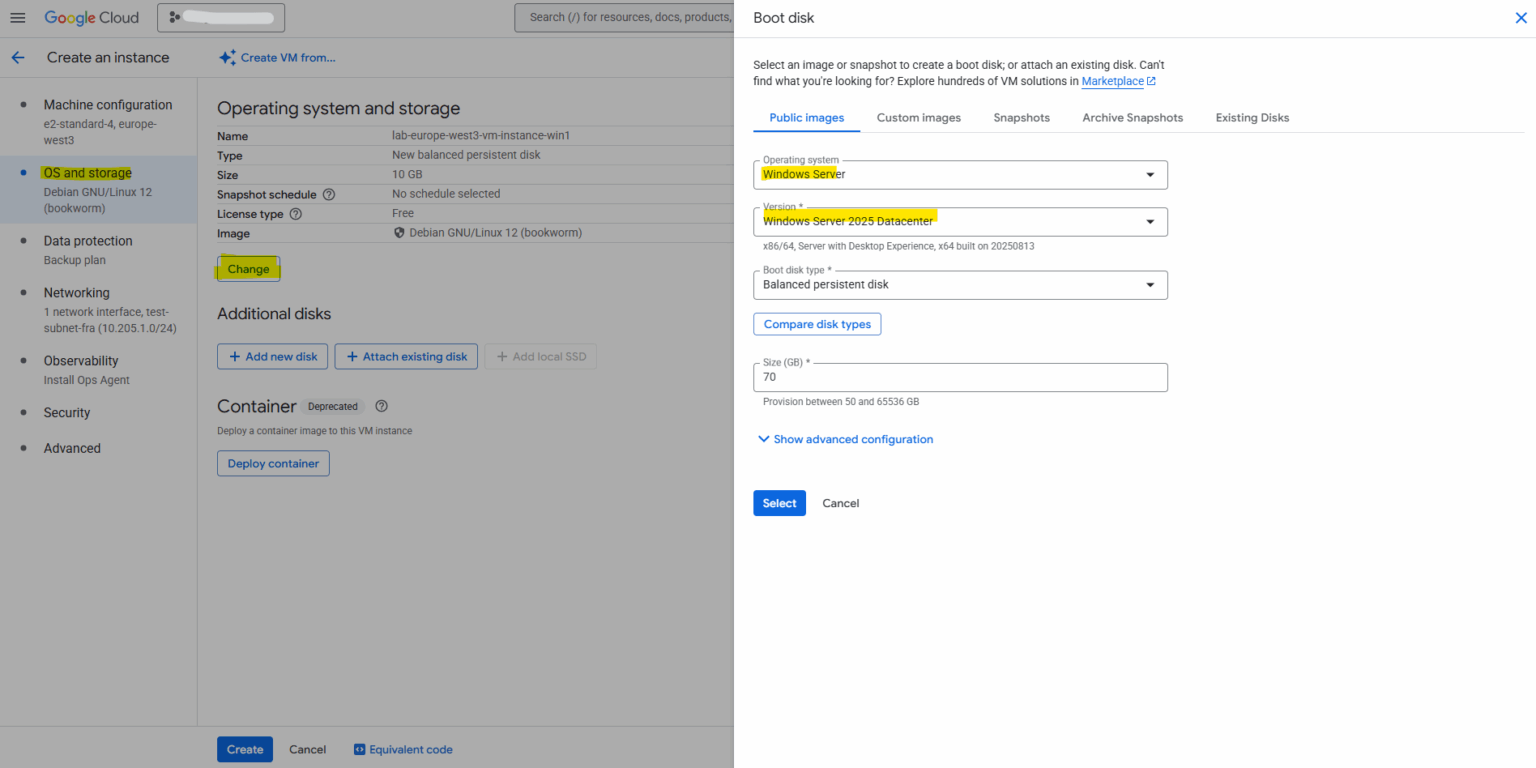Click the Equivalent code icon
Screen dimensions: 1536x768
[x=360, y=749]
